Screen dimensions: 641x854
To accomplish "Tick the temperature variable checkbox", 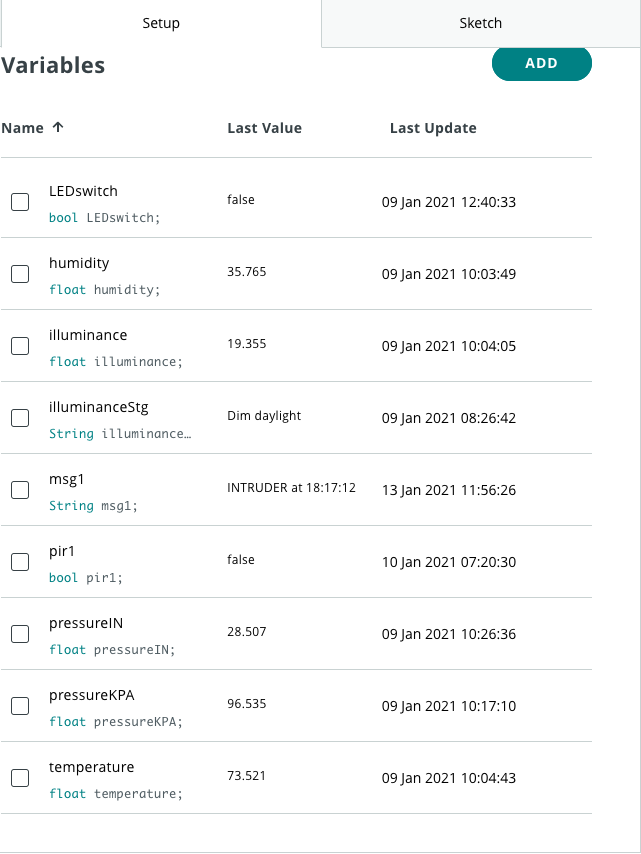I will point(20,778).
